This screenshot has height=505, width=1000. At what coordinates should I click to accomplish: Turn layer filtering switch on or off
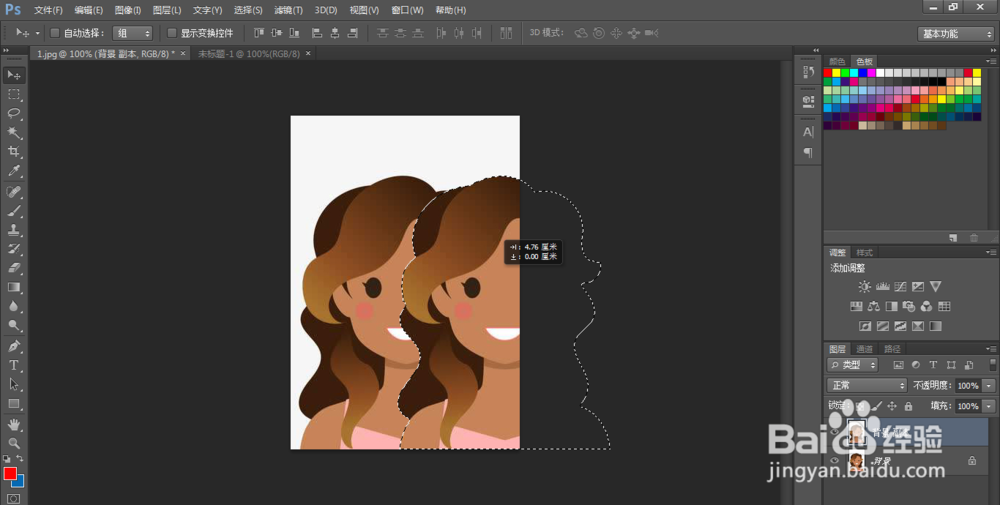coord(992,365)
